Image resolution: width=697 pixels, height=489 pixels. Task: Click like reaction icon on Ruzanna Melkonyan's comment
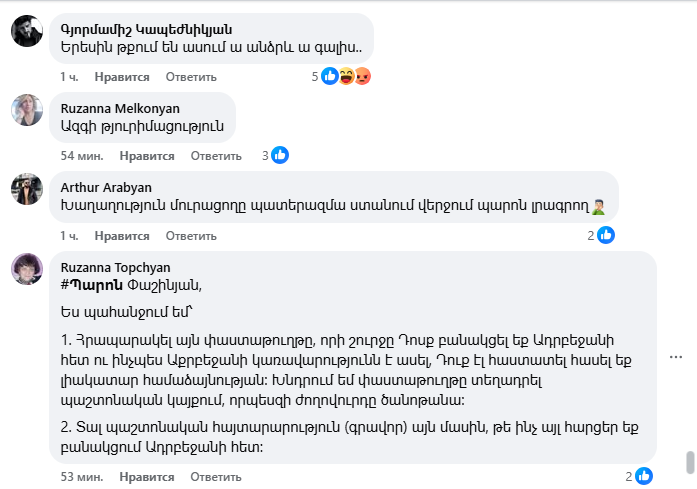pyautogui.click(x=280, y=155)
